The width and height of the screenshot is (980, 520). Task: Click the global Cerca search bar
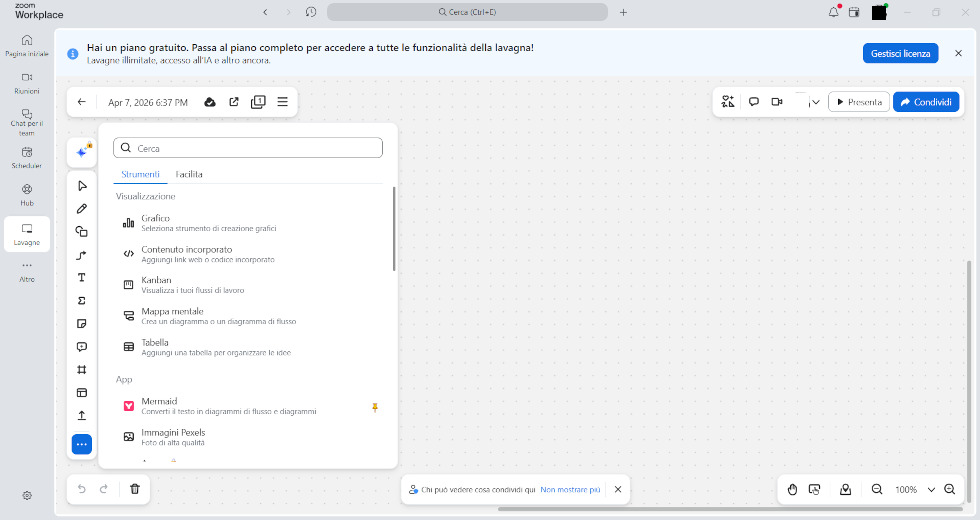[468, 12]
